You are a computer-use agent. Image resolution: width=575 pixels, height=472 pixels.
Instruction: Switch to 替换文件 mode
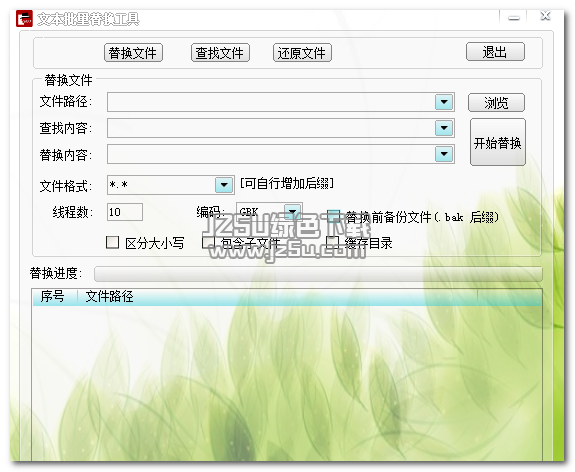point(133,53)
